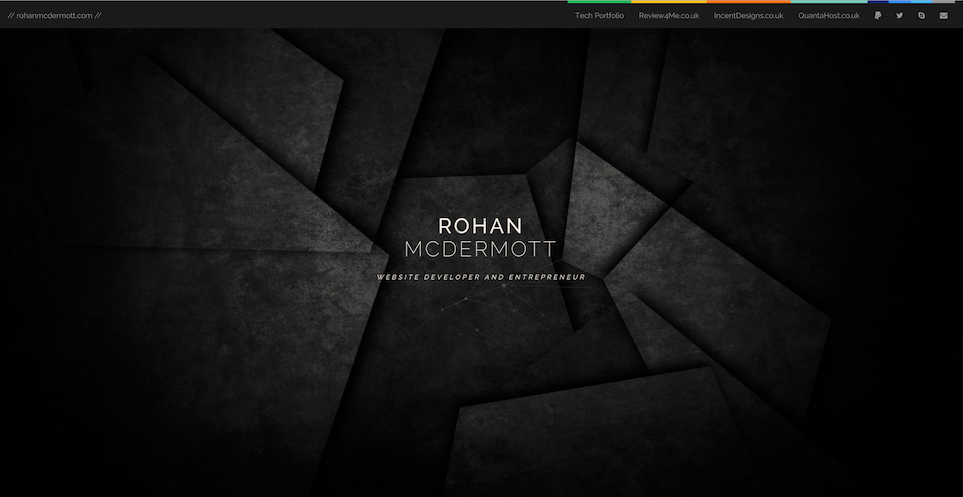Open the Tech Portfolio menu item
This screenshot has width=963, height=497.
tap(599, 16)
